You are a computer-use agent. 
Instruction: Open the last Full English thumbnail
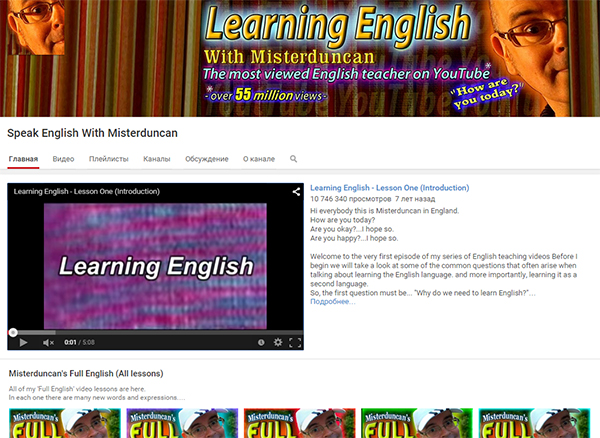pyautogui.click(x=536, y=423)
